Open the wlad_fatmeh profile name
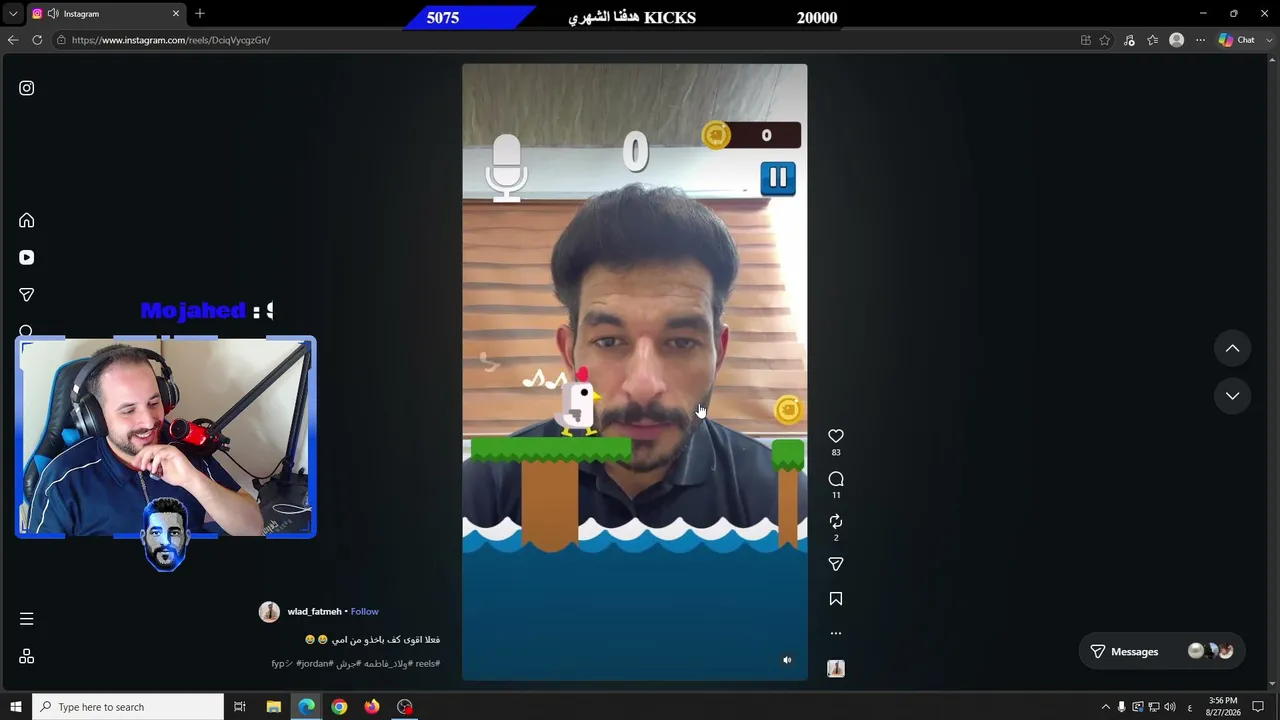 (x=314, y=612)
